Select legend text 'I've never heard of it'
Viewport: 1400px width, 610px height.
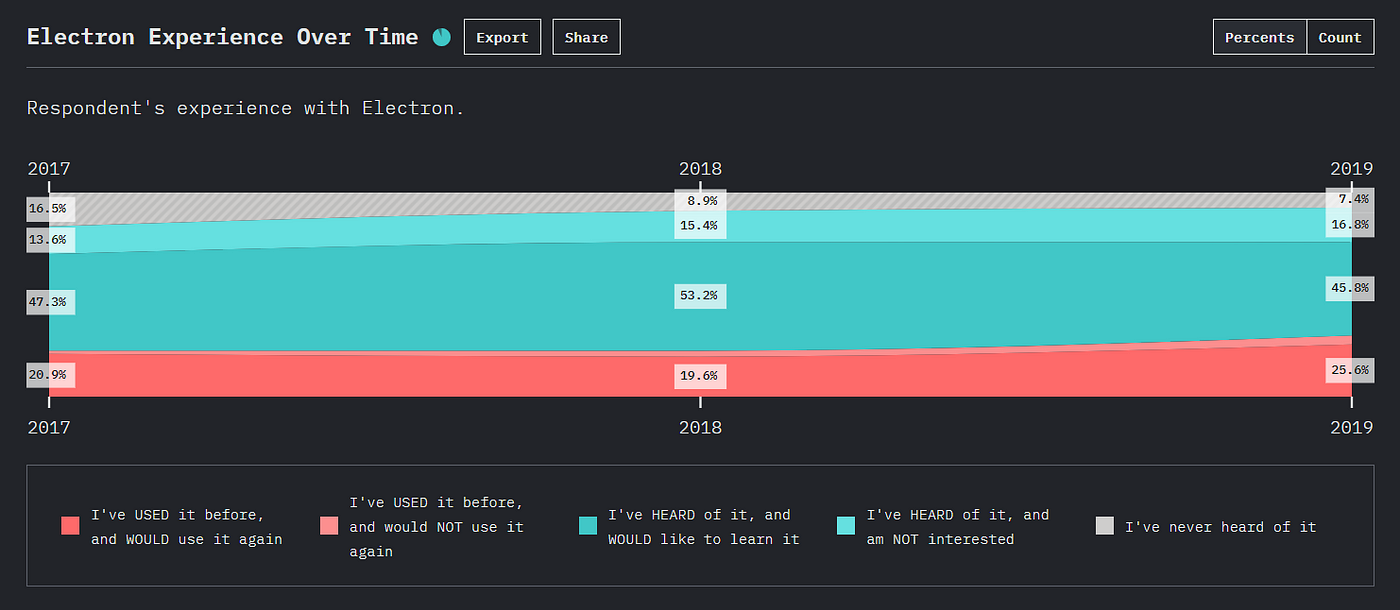(x=1221, y=527)
